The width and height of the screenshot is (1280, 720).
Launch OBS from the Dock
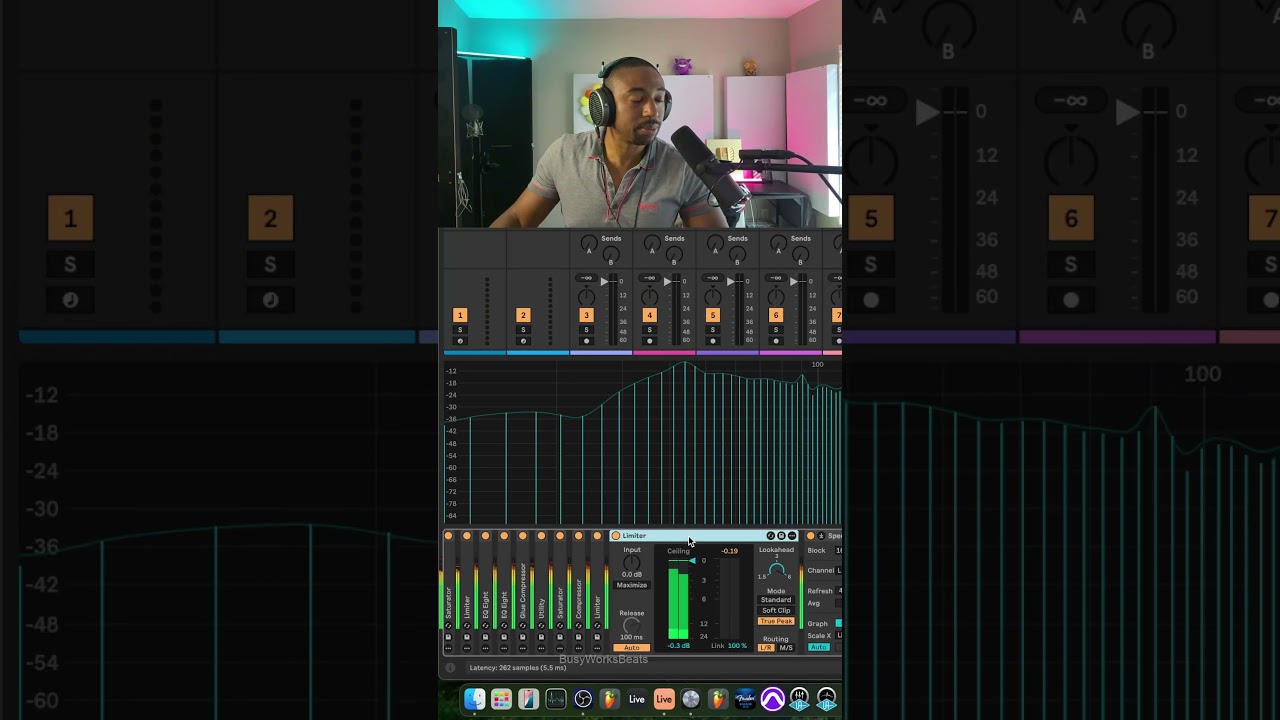click(x=583, y=700)
